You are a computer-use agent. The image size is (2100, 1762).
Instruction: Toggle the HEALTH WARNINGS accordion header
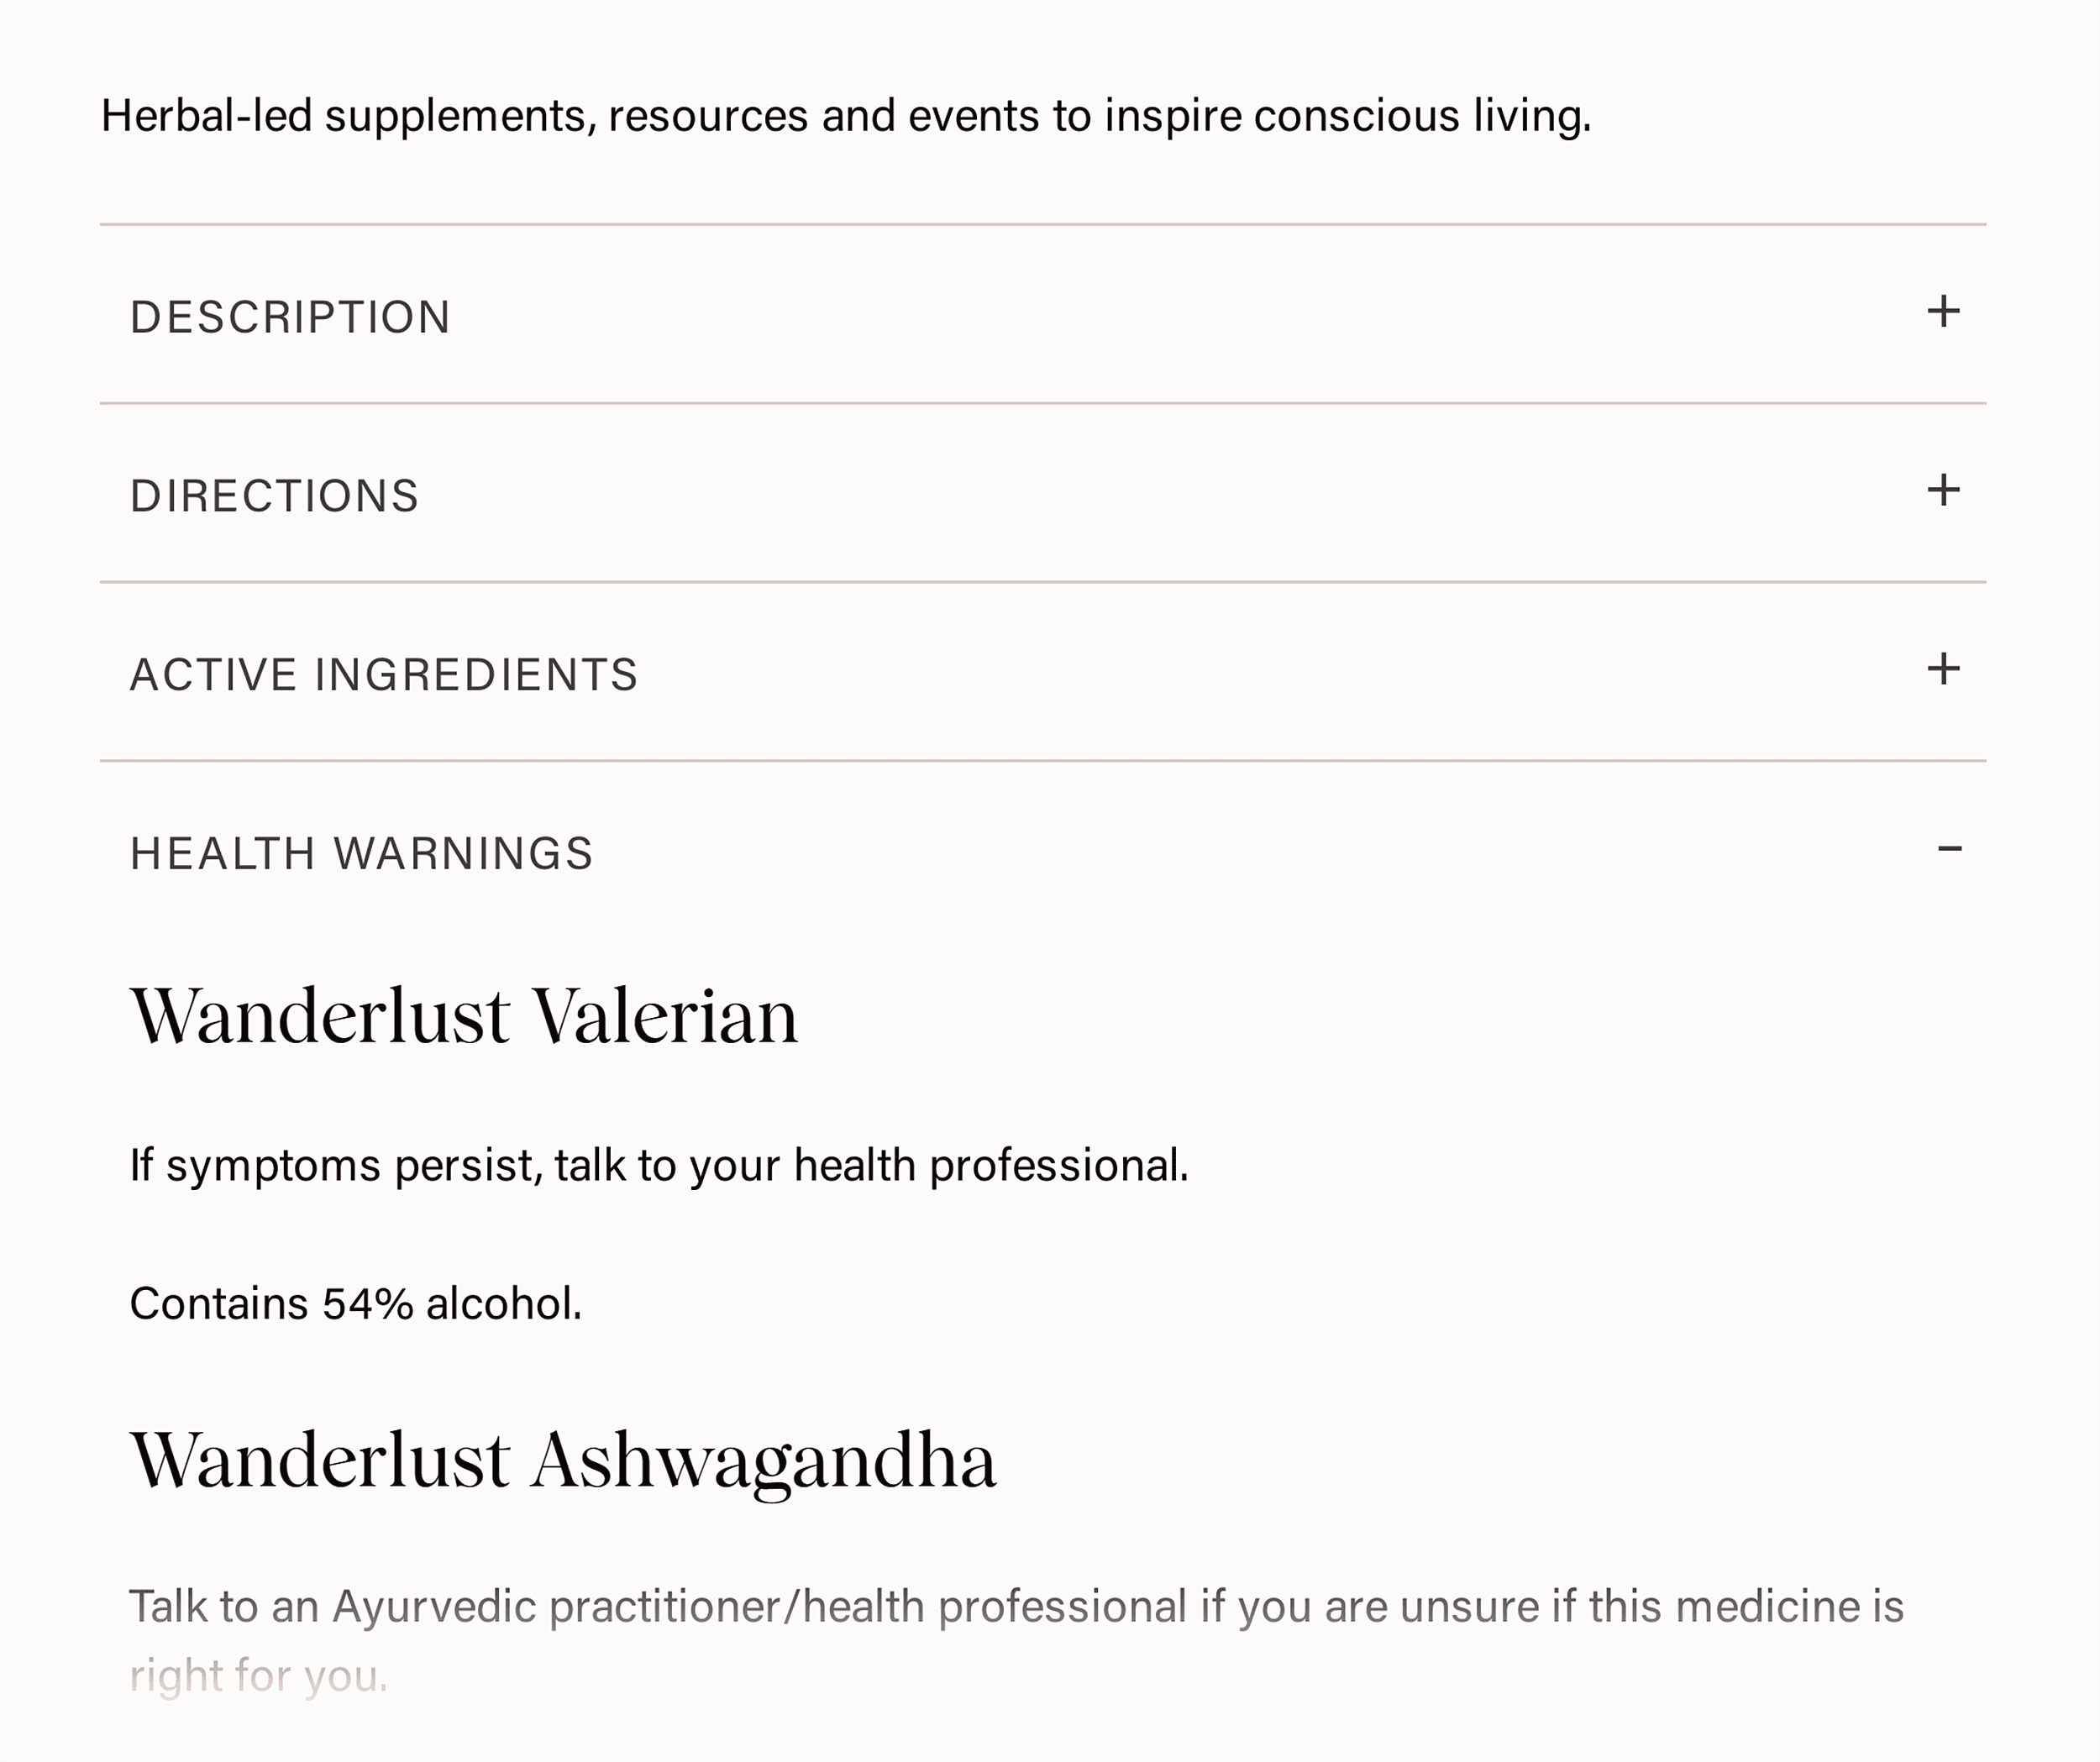pos(362,854)
